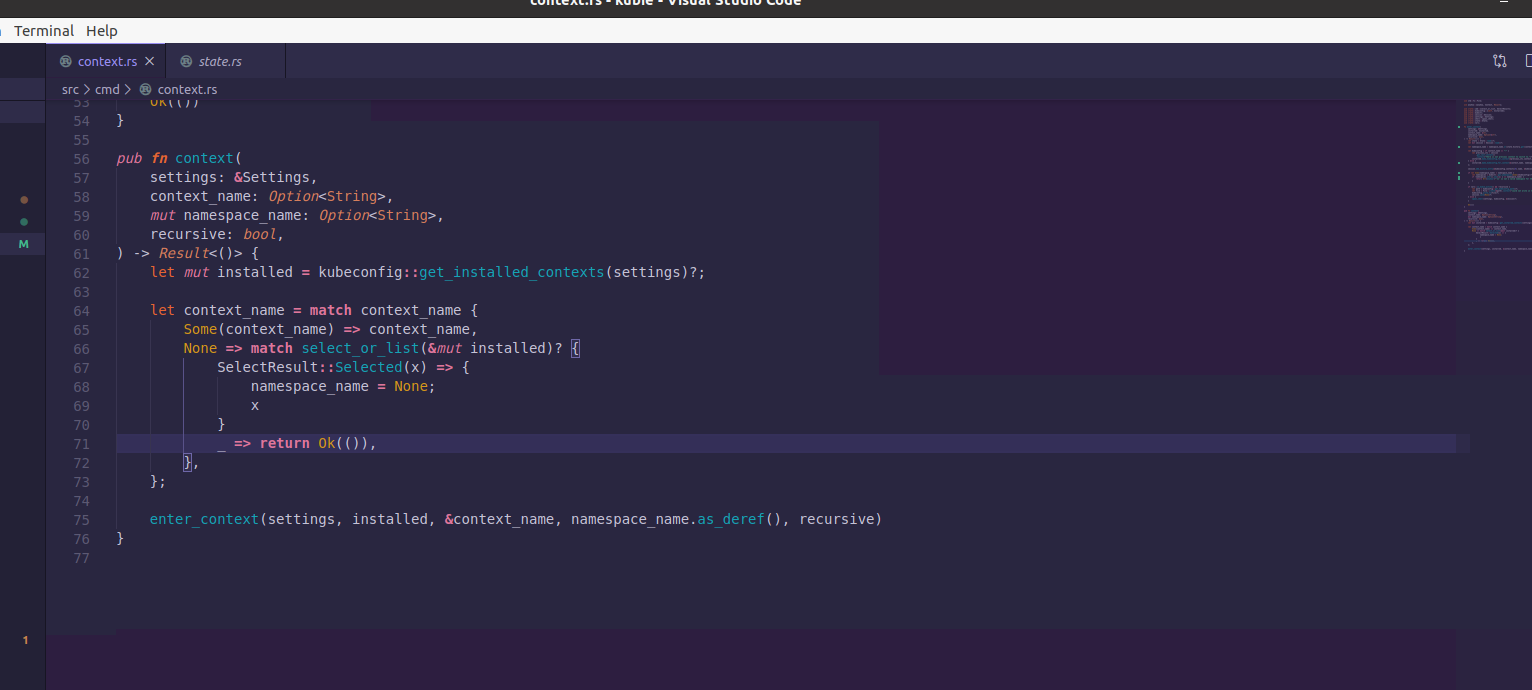Click Option<String> on the namespace_name parameter line
1532x690 pixels.
pos(378,215)
